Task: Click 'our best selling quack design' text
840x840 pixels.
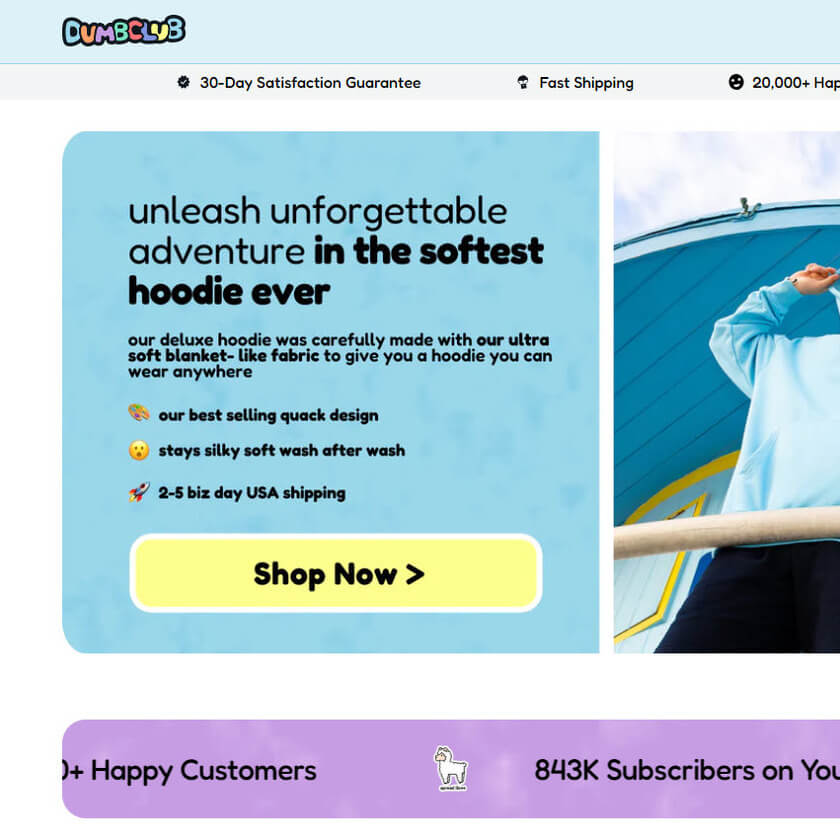Action: [x=268, y=415]
